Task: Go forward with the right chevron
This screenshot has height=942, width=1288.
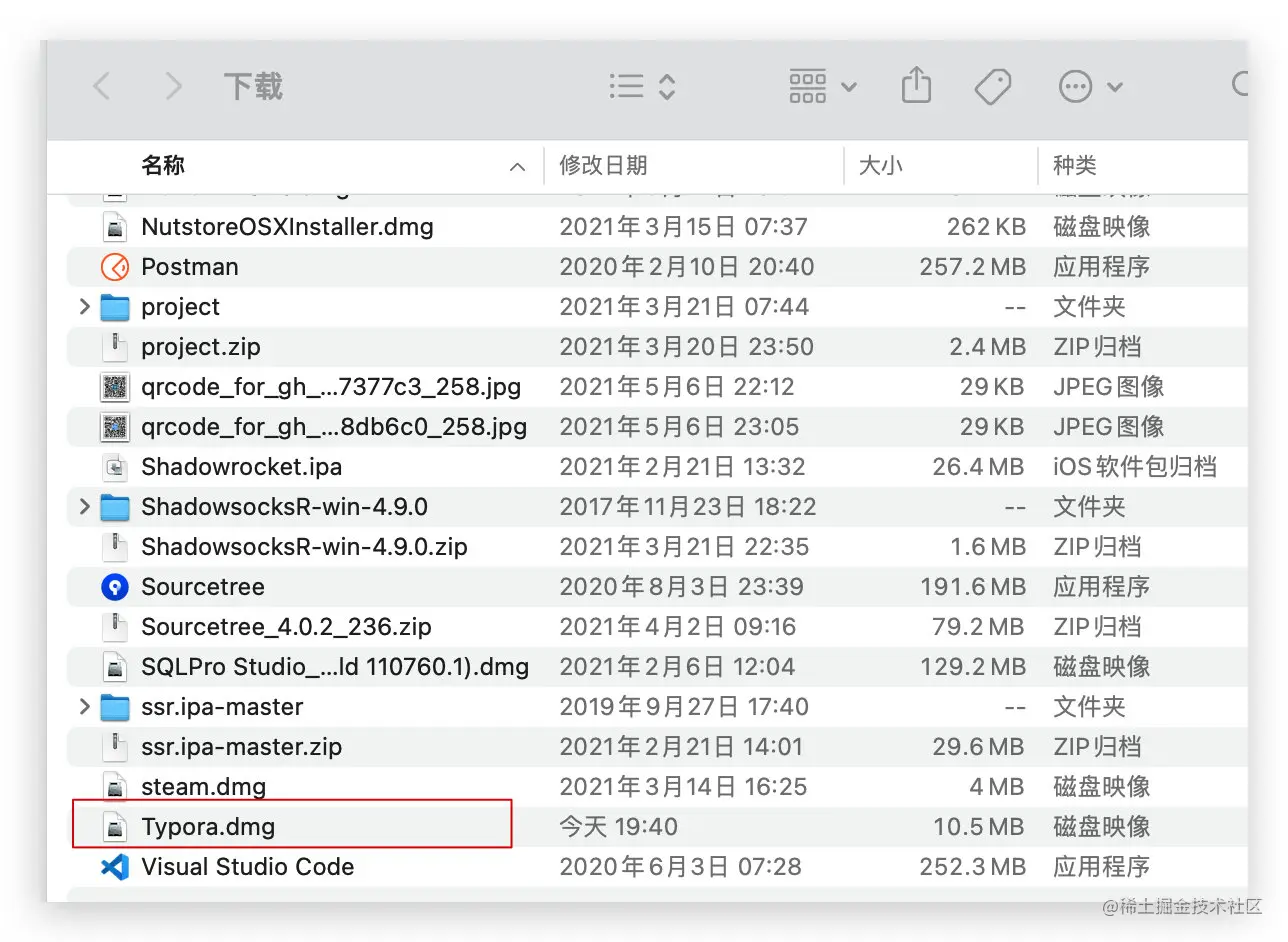Action: [x=173, y=87]
